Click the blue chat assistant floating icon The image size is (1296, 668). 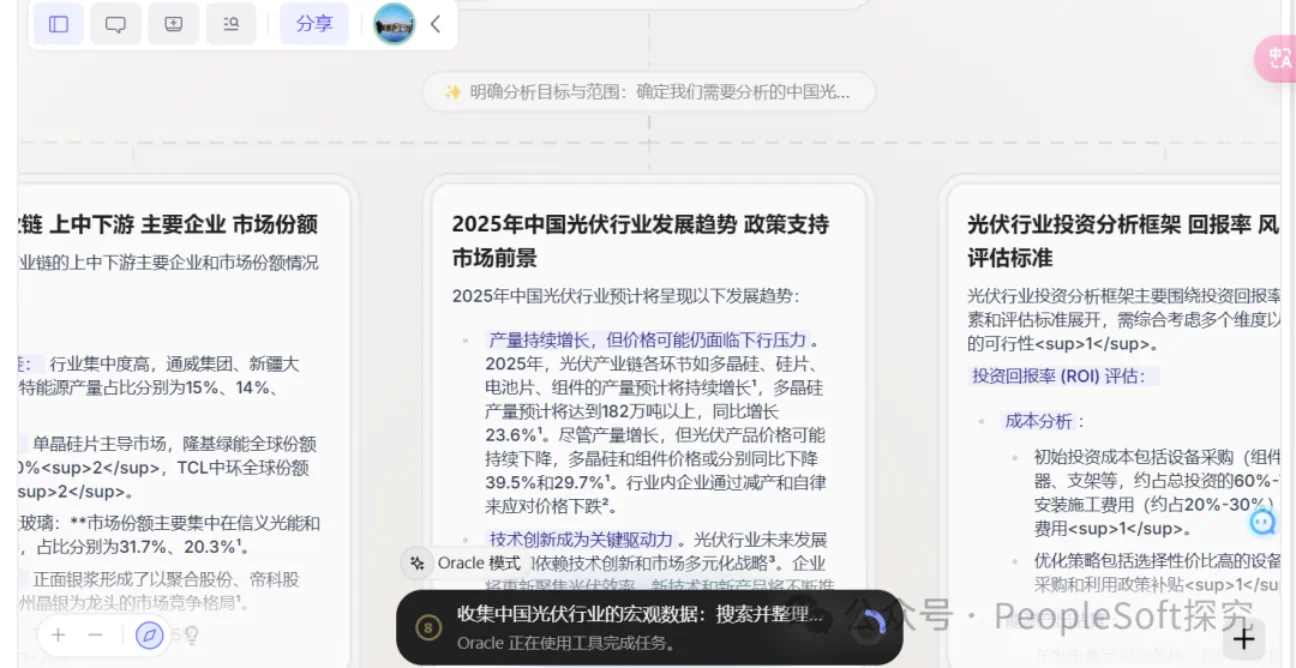coord(1263,521)
